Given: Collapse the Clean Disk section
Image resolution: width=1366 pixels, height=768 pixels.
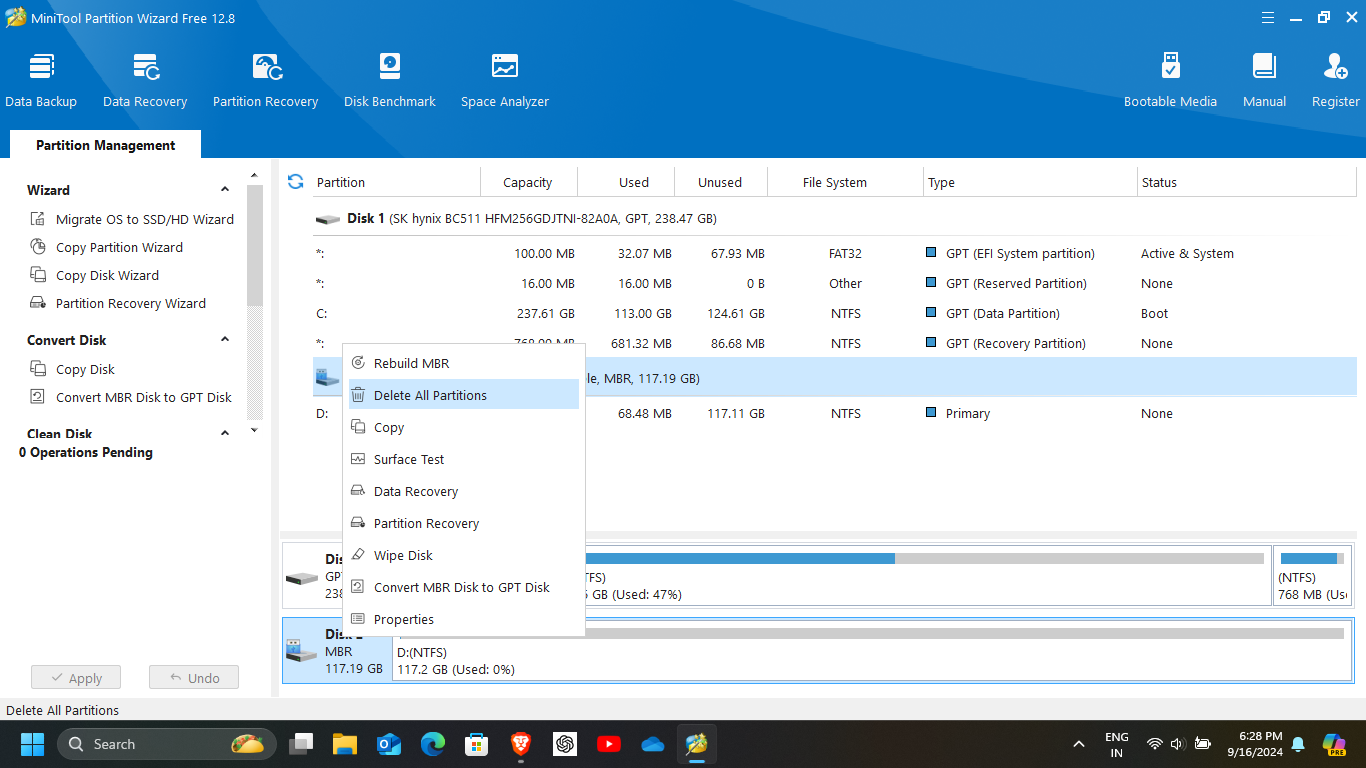Looking at the screenshot, I should (225, 434).
